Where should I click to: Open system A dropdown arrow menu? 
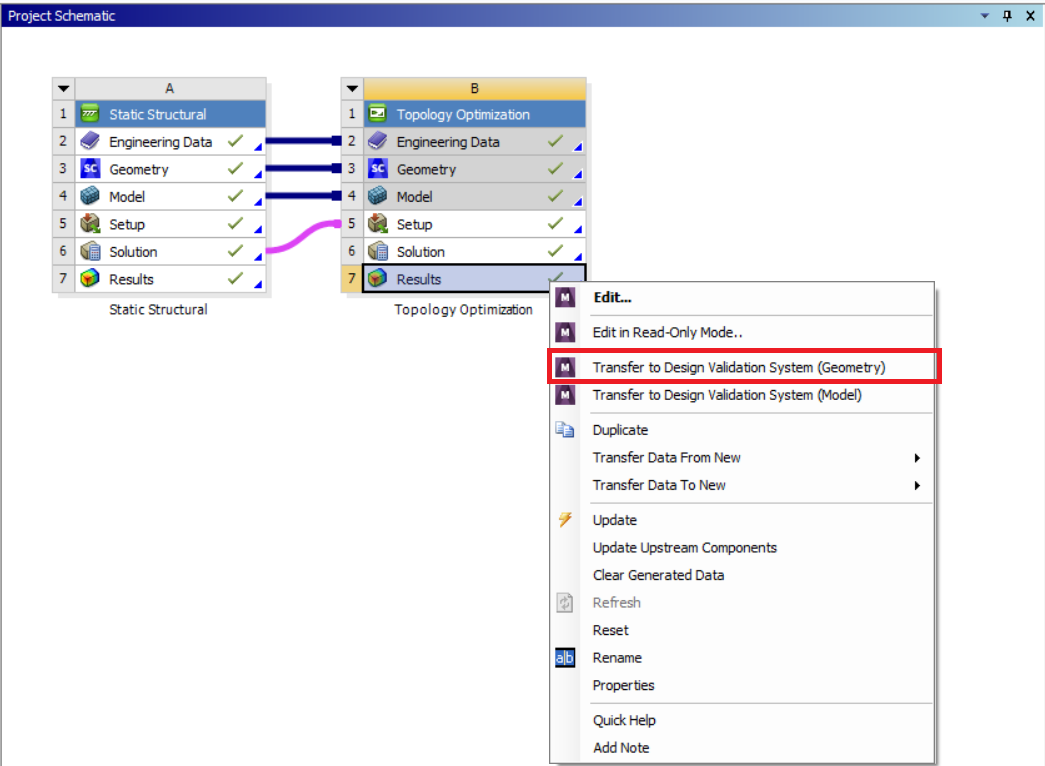point(63,88)
